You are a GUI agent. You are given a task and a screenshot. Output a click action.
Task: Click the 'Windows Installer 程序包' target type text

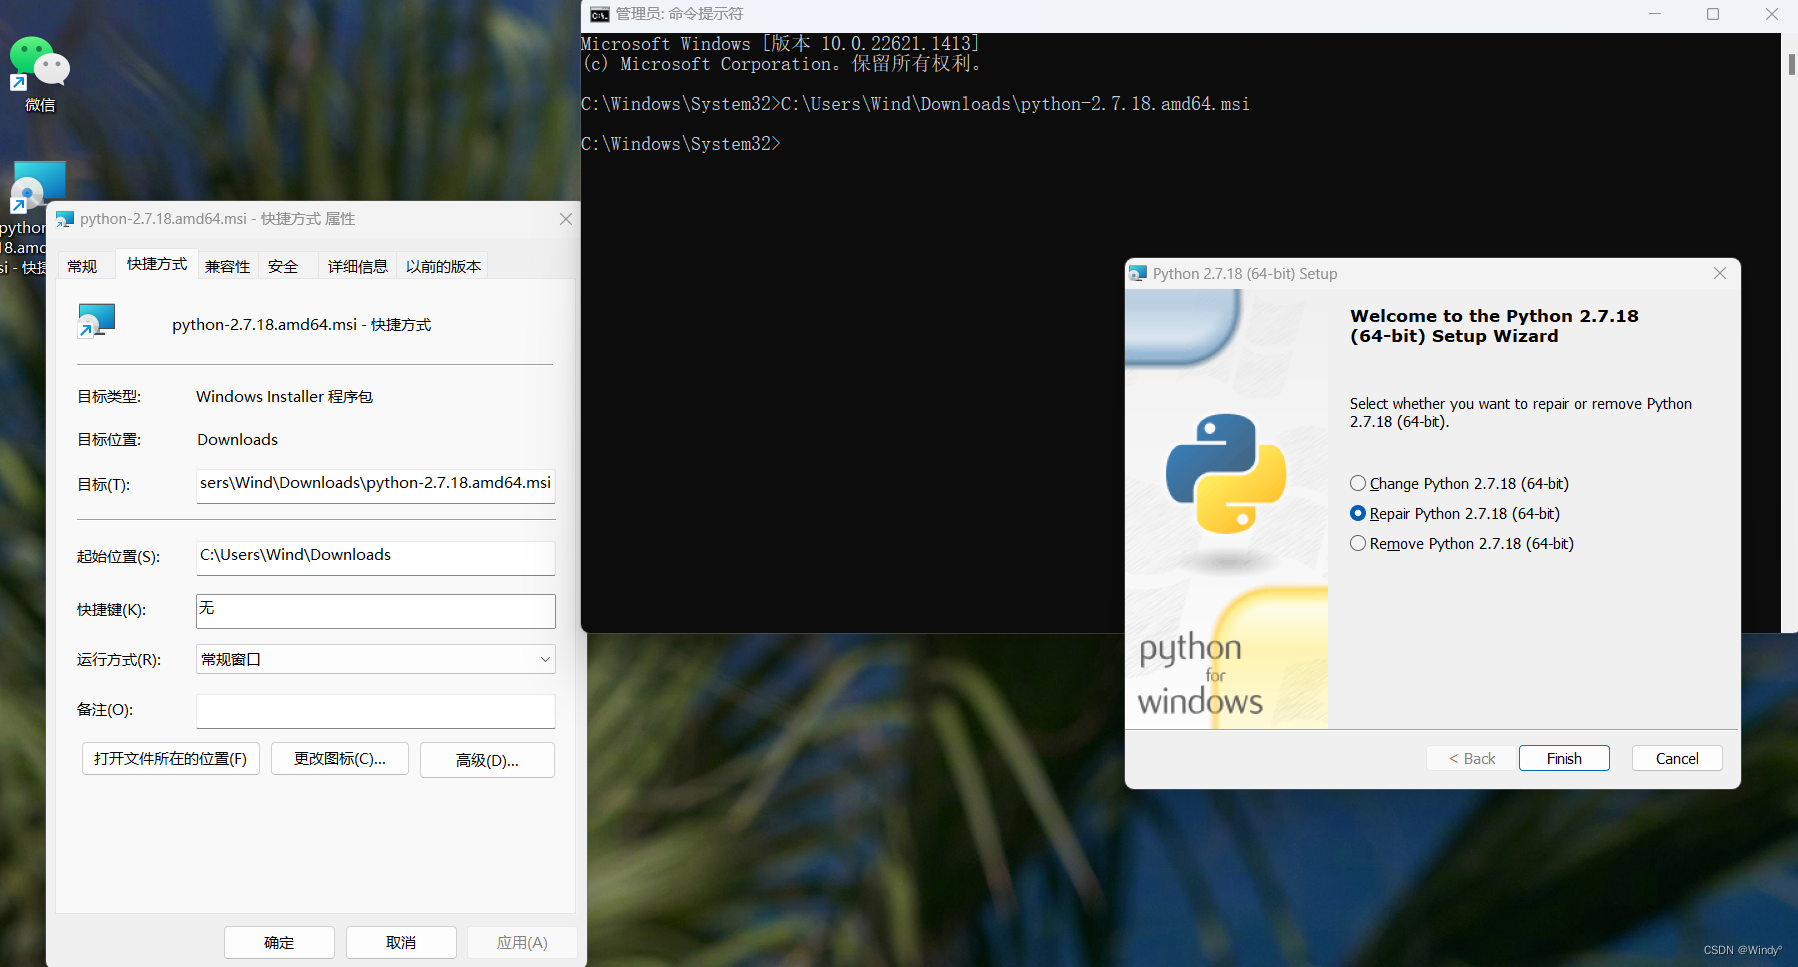point(284,396)
